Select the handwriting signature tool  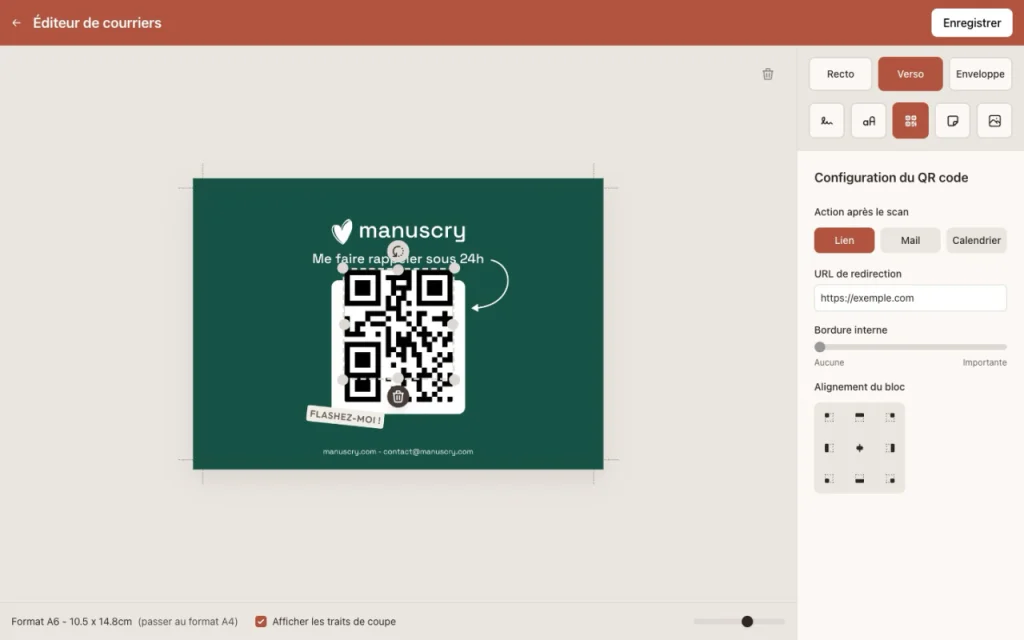[x=827, y=121]
